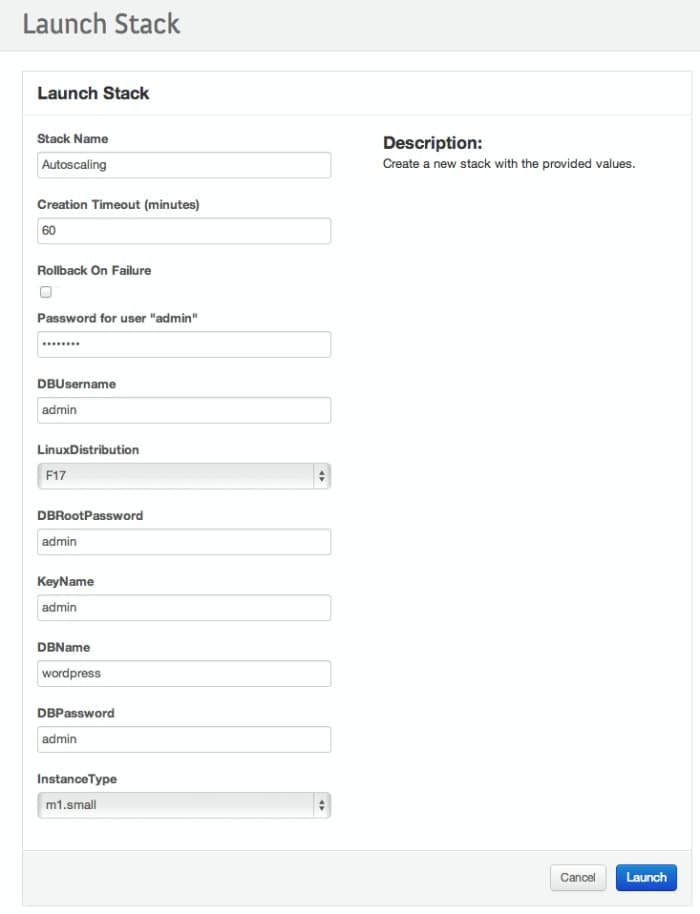Click the description text about new stack
The height and width of the screenshot is (914, 700).
pos(508,163)
